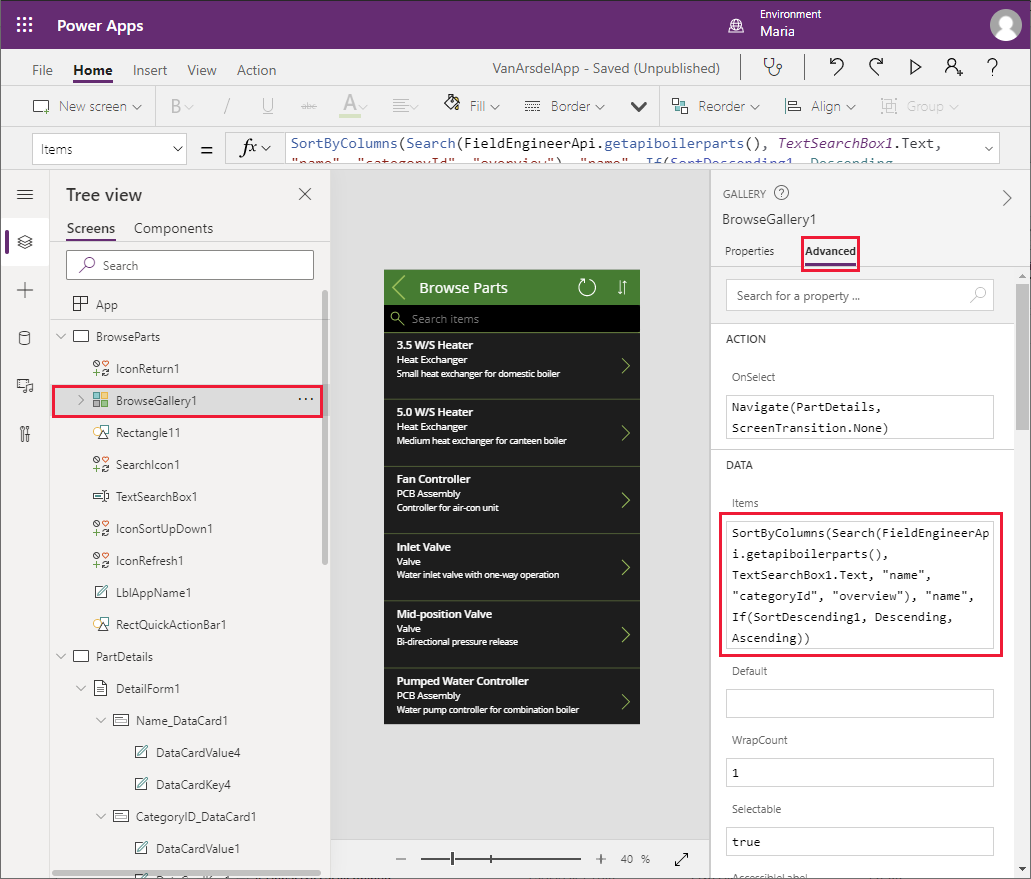Open the fx formula dropdown
Viewport: 1031px width, 879px height.
(255, 149)
